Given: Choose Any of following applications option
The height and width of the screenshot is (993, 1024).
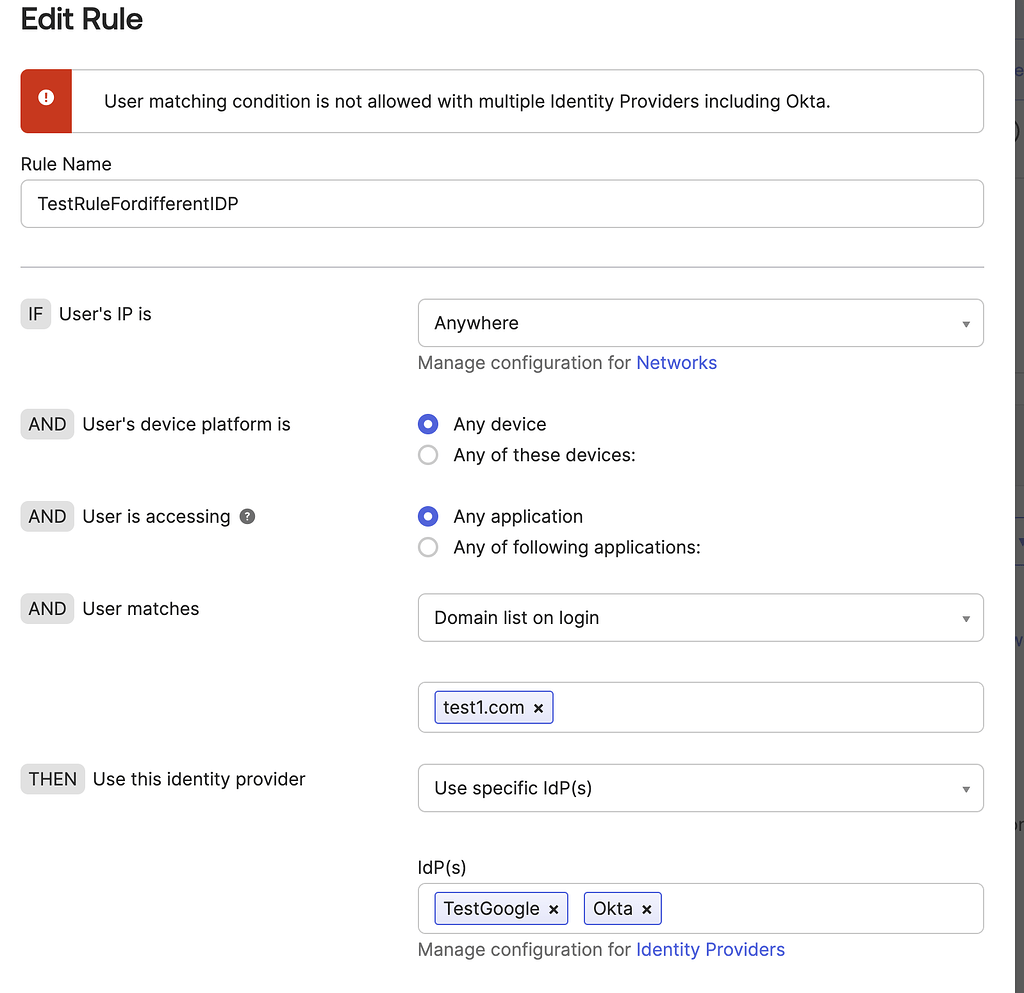Looking at the screenshot, I should click(428, 547).
